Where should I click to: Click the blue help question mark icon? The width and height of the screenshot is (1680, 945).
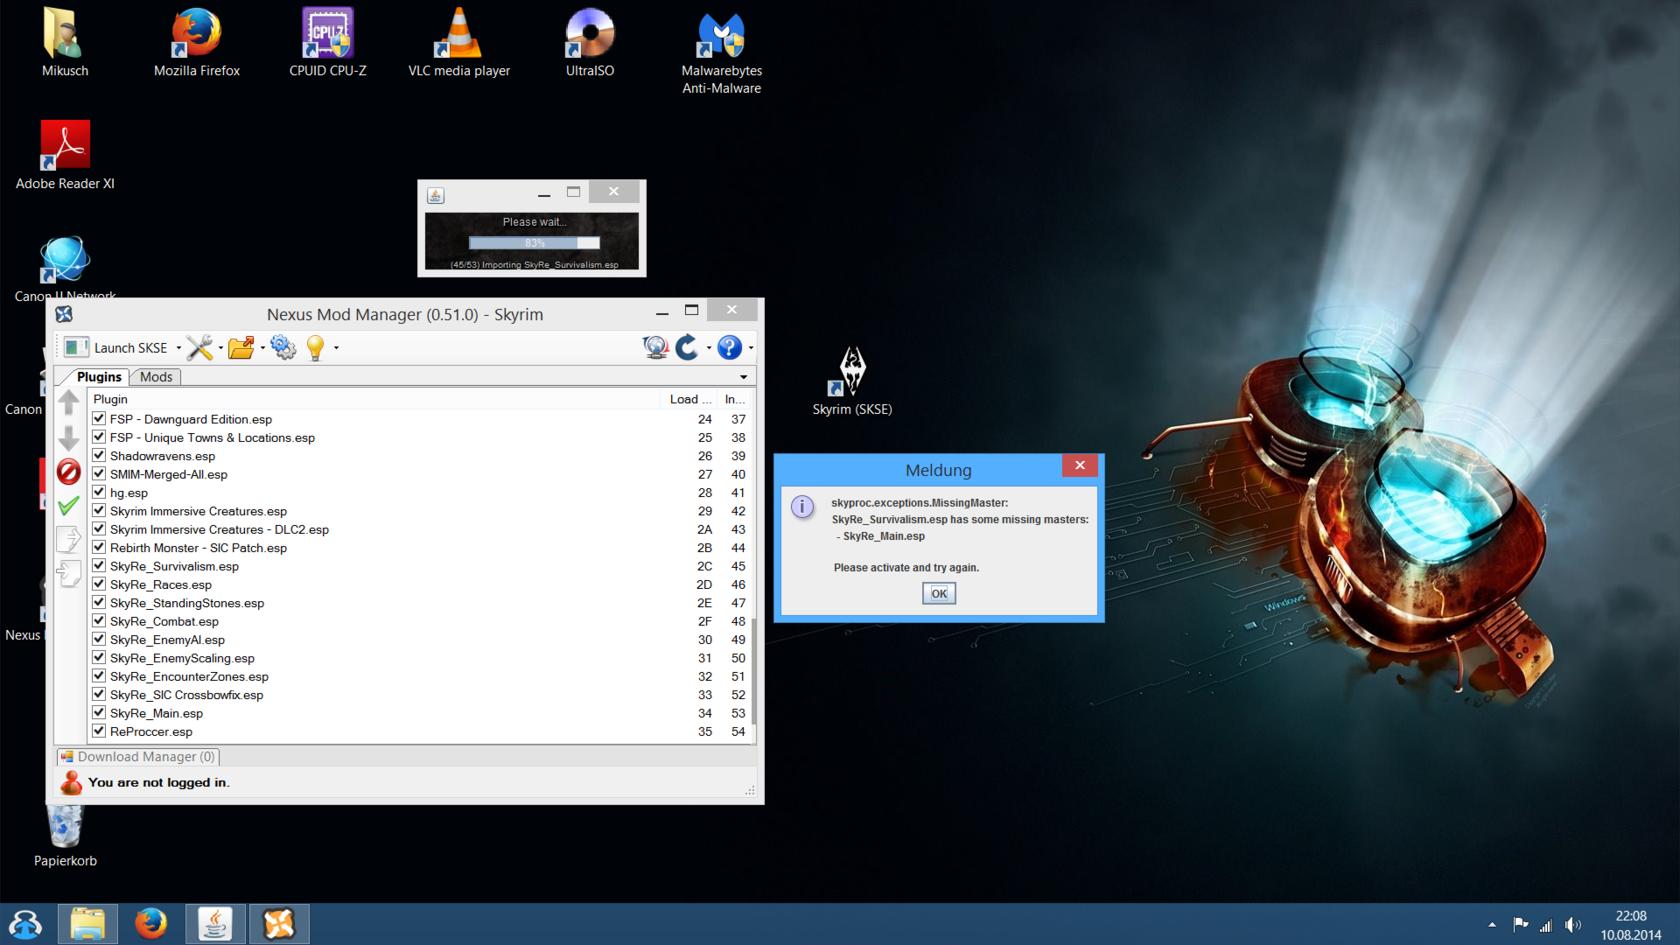point(729,347)
